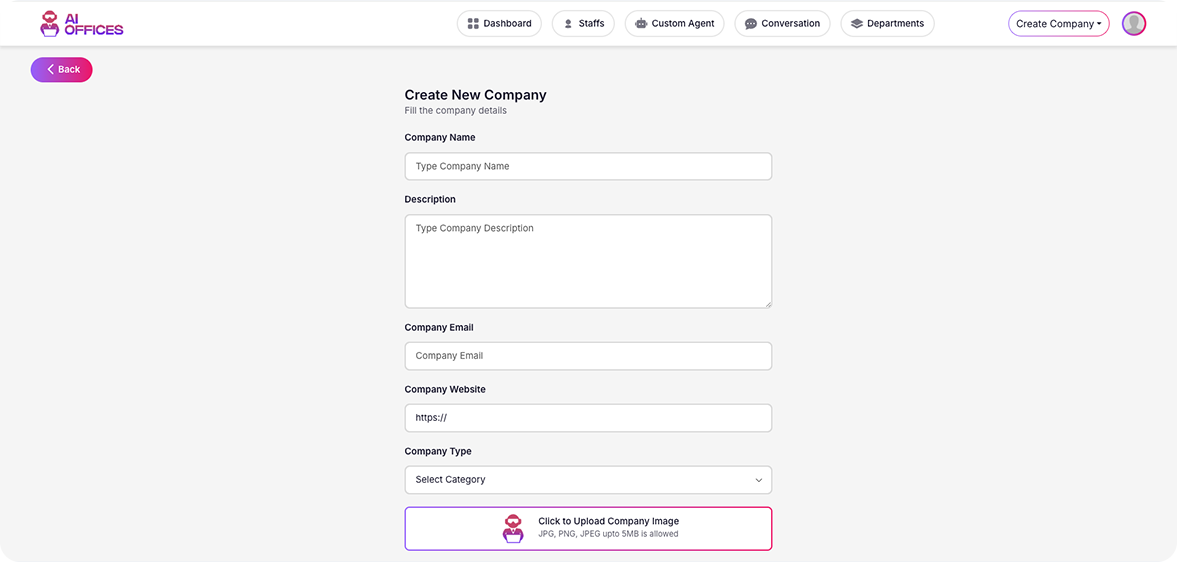This screenshot has height=562, width=1177.
Task: Click the mascot icon in upload box
Action: pos(513,529)
